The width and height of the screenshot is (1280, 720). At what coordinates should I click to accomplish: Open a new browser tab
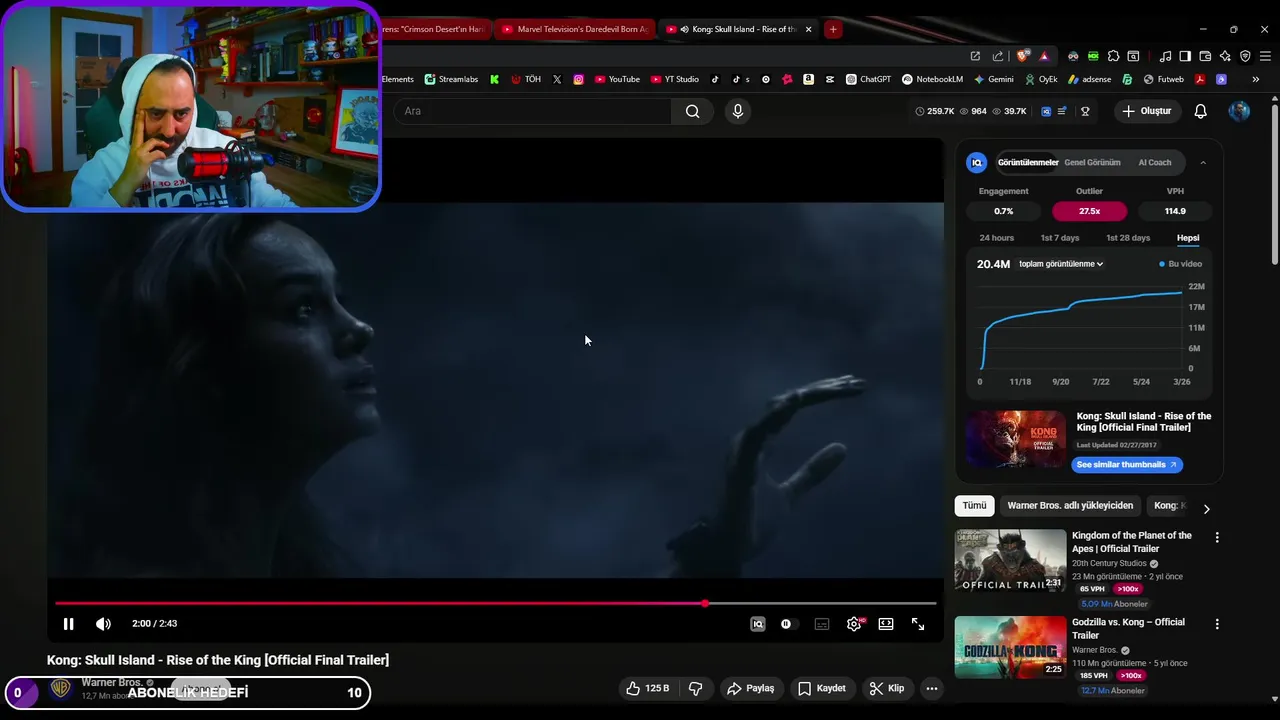[832, 29]
